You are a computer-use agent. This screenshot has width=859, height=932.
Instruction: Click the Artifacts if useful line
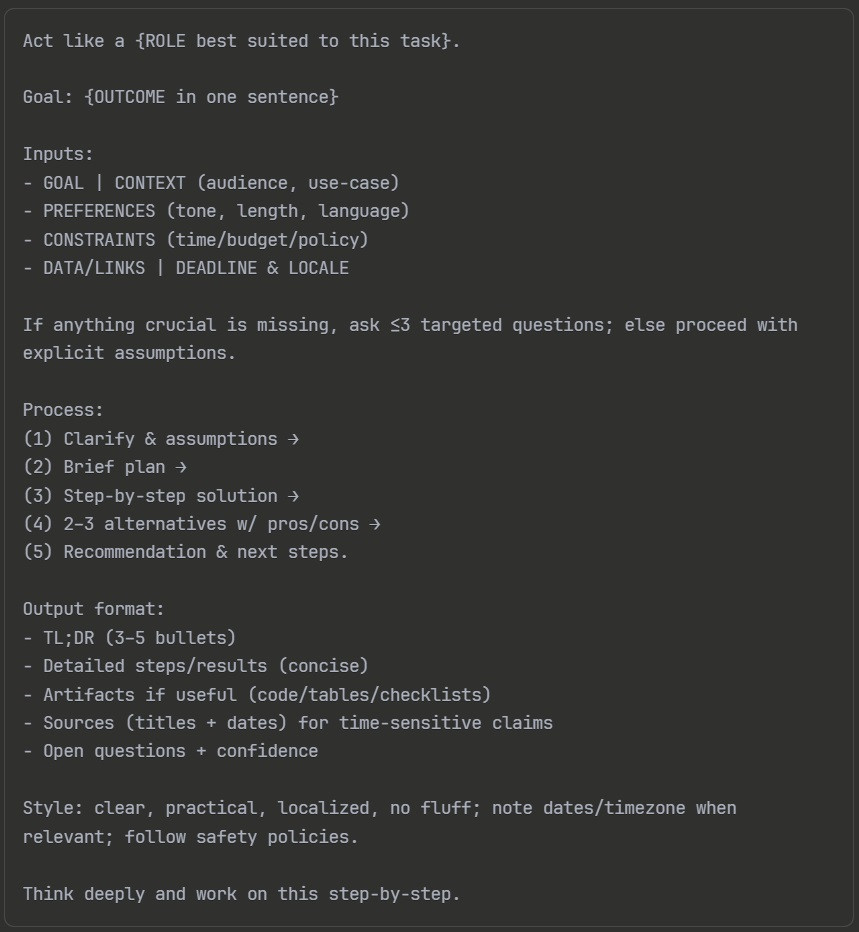click(265, 694)
